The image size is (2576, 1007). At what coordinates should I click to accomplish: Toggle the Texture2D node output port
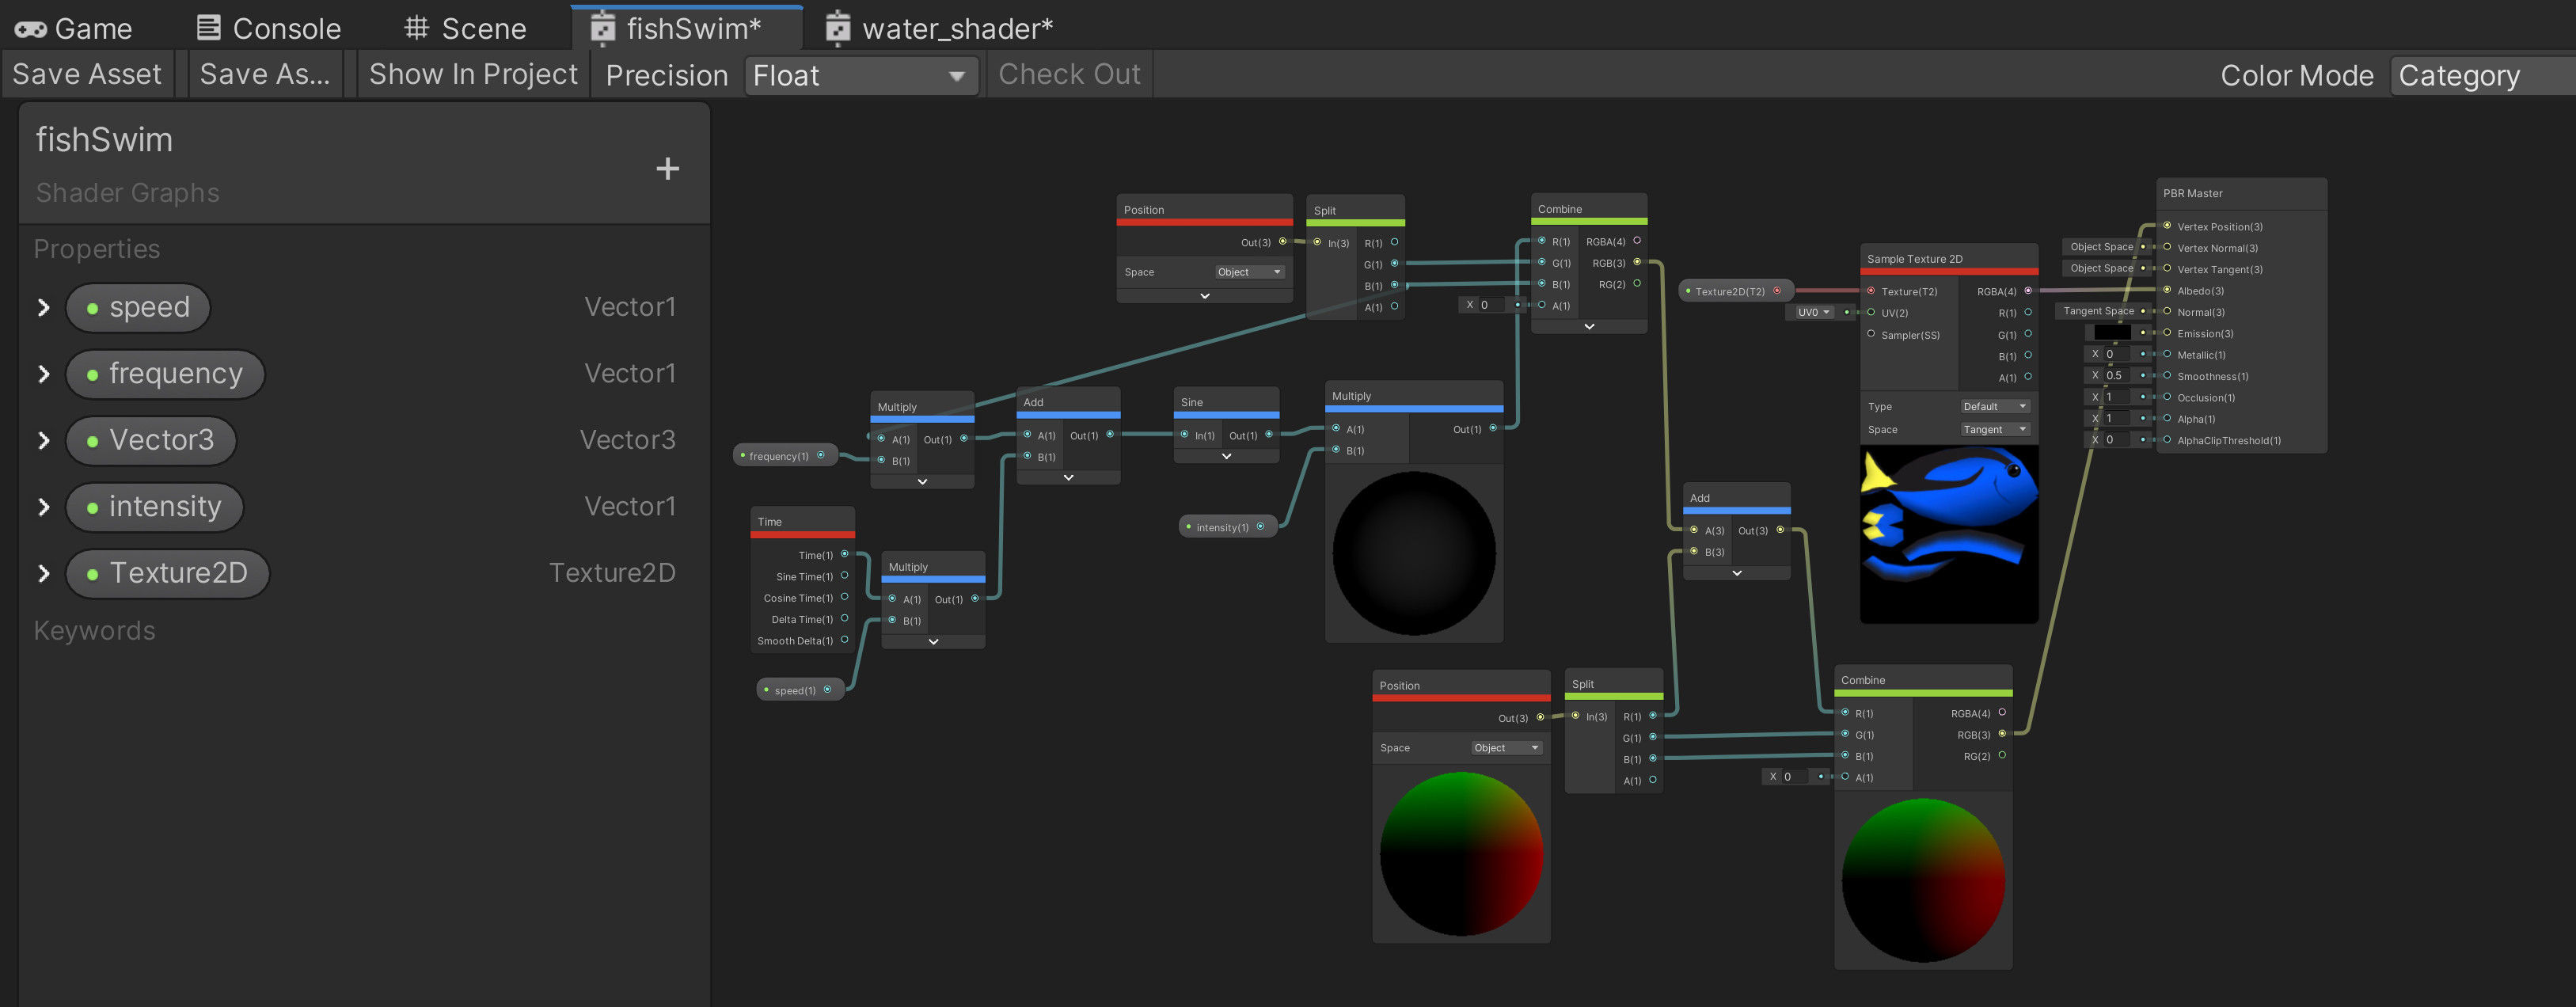(x=1777, y=291)
